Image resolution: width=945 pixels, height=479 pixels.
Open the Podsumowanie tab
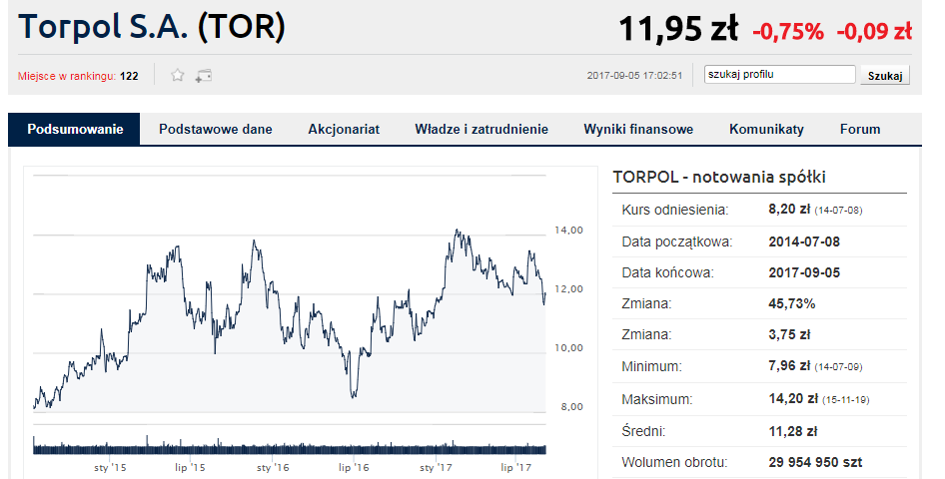pos(75,129)
